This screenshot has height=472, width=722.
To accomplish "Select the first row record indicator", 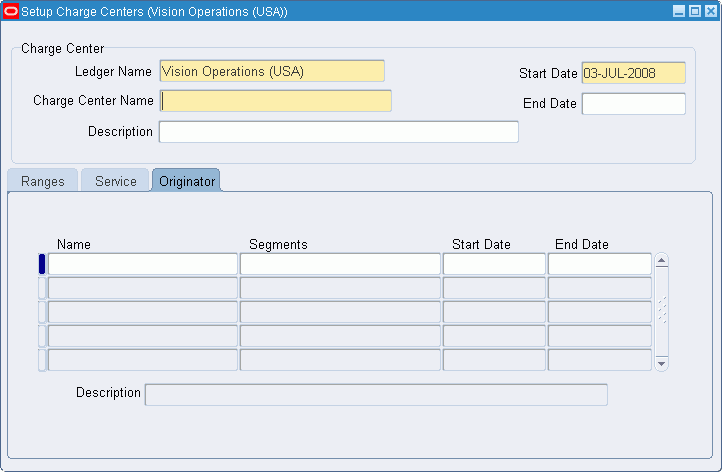I will [x=42, y=264].
